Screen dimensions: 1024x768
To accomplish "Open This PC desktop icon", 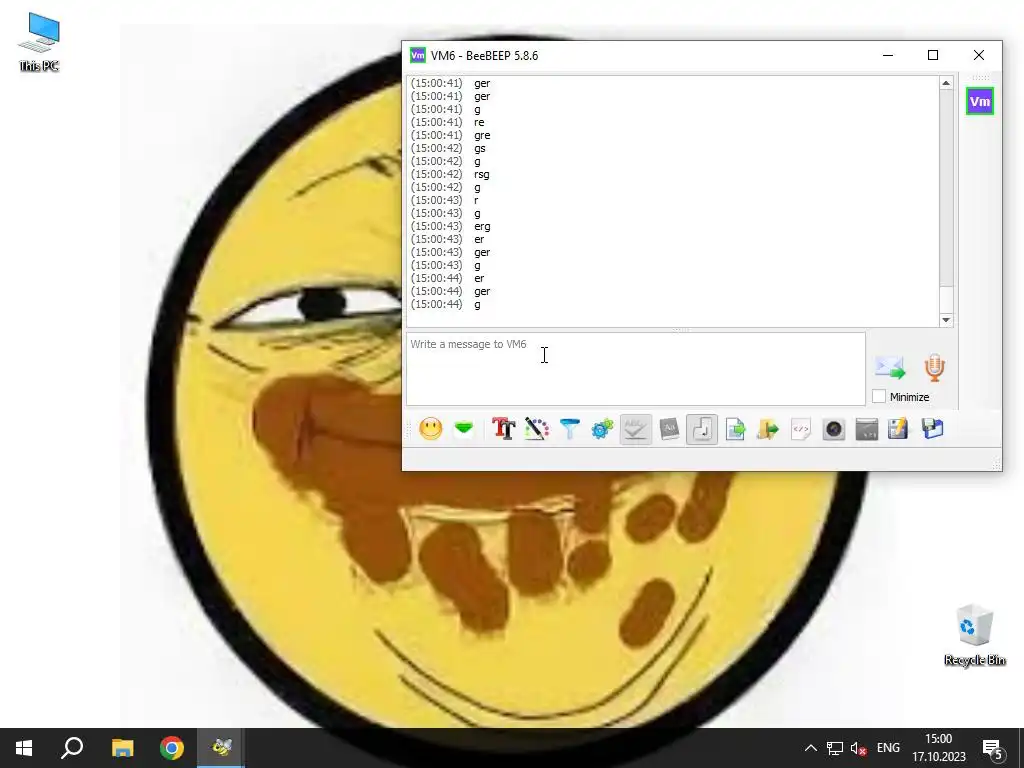I will tap(39, 42).
